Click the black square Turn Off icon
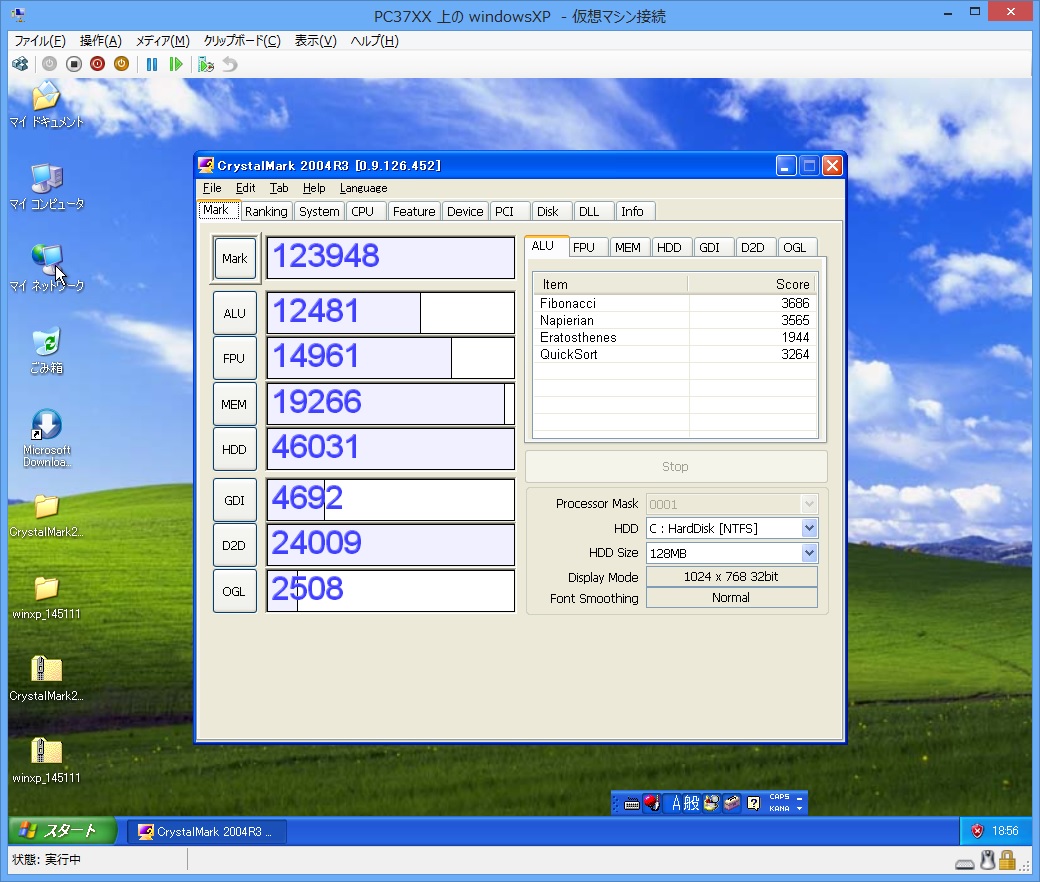 coord(73,64)
